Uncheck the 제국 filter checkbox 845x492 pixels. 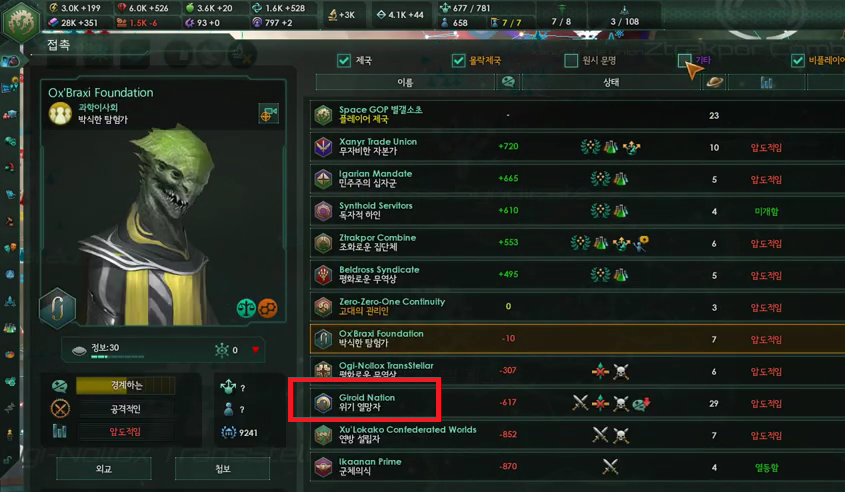pos(344,60)
